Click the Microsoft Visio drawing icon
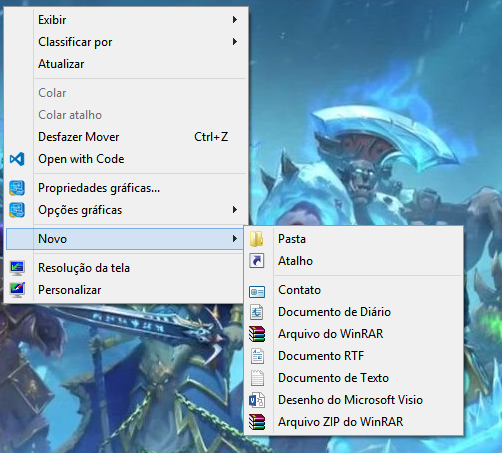This screenshot has width=502, height=453. [x=257, y=400]
